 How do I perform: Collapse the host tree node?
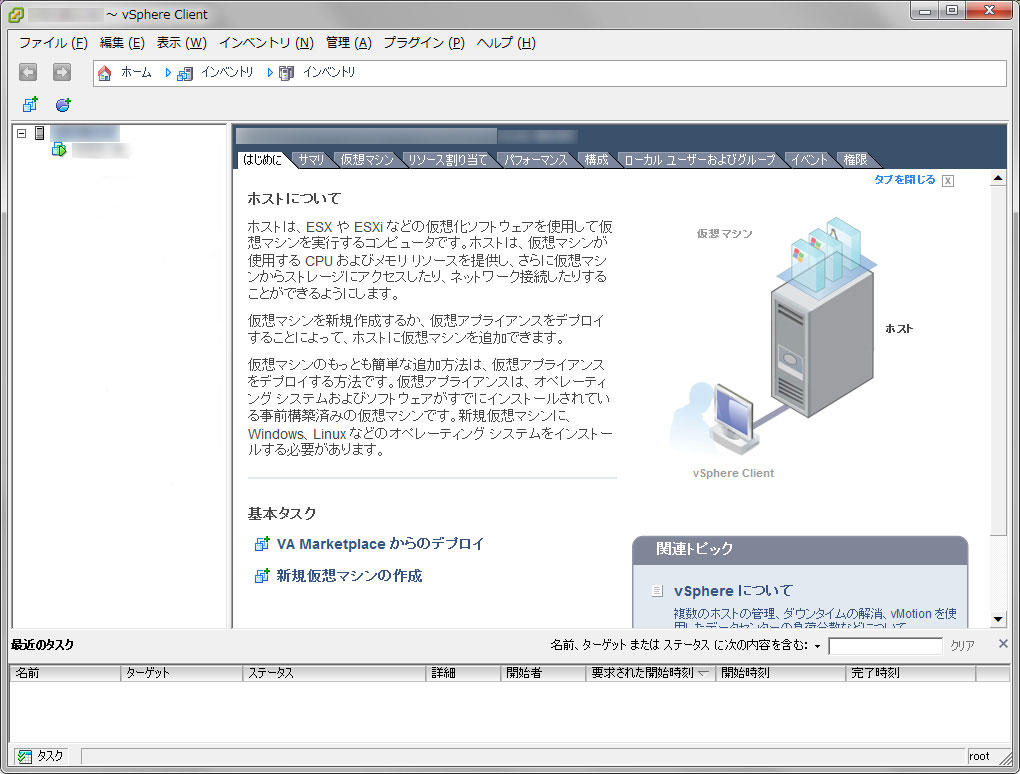coord(21,133)
